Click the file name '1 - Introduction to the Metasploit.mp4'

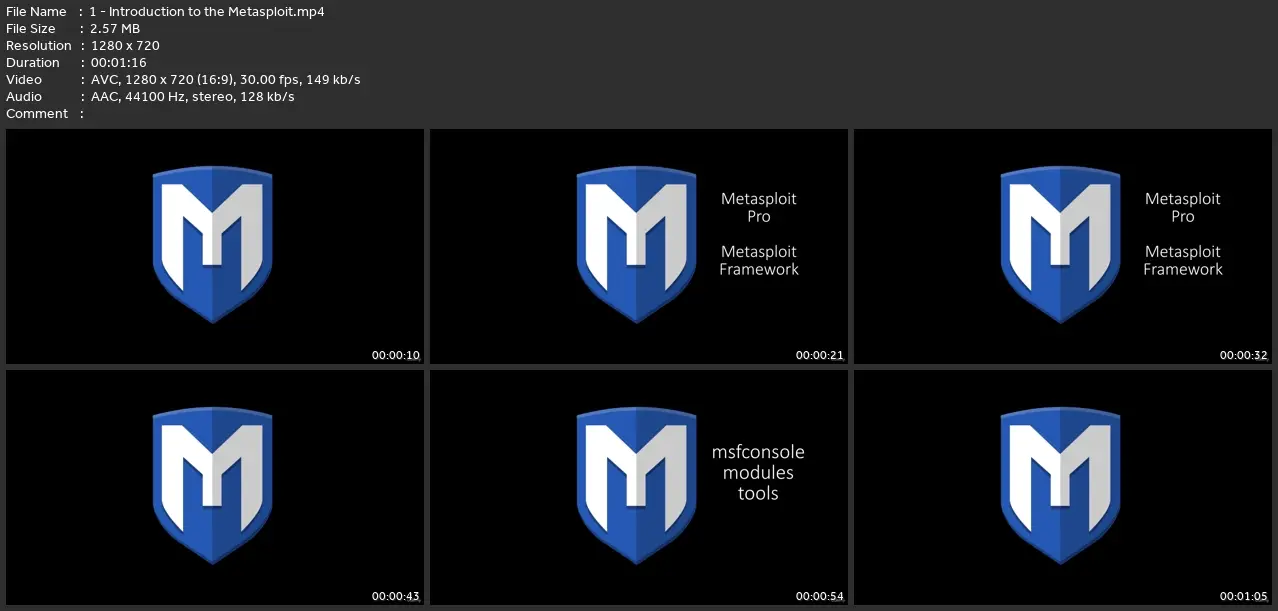pos(207,12)
